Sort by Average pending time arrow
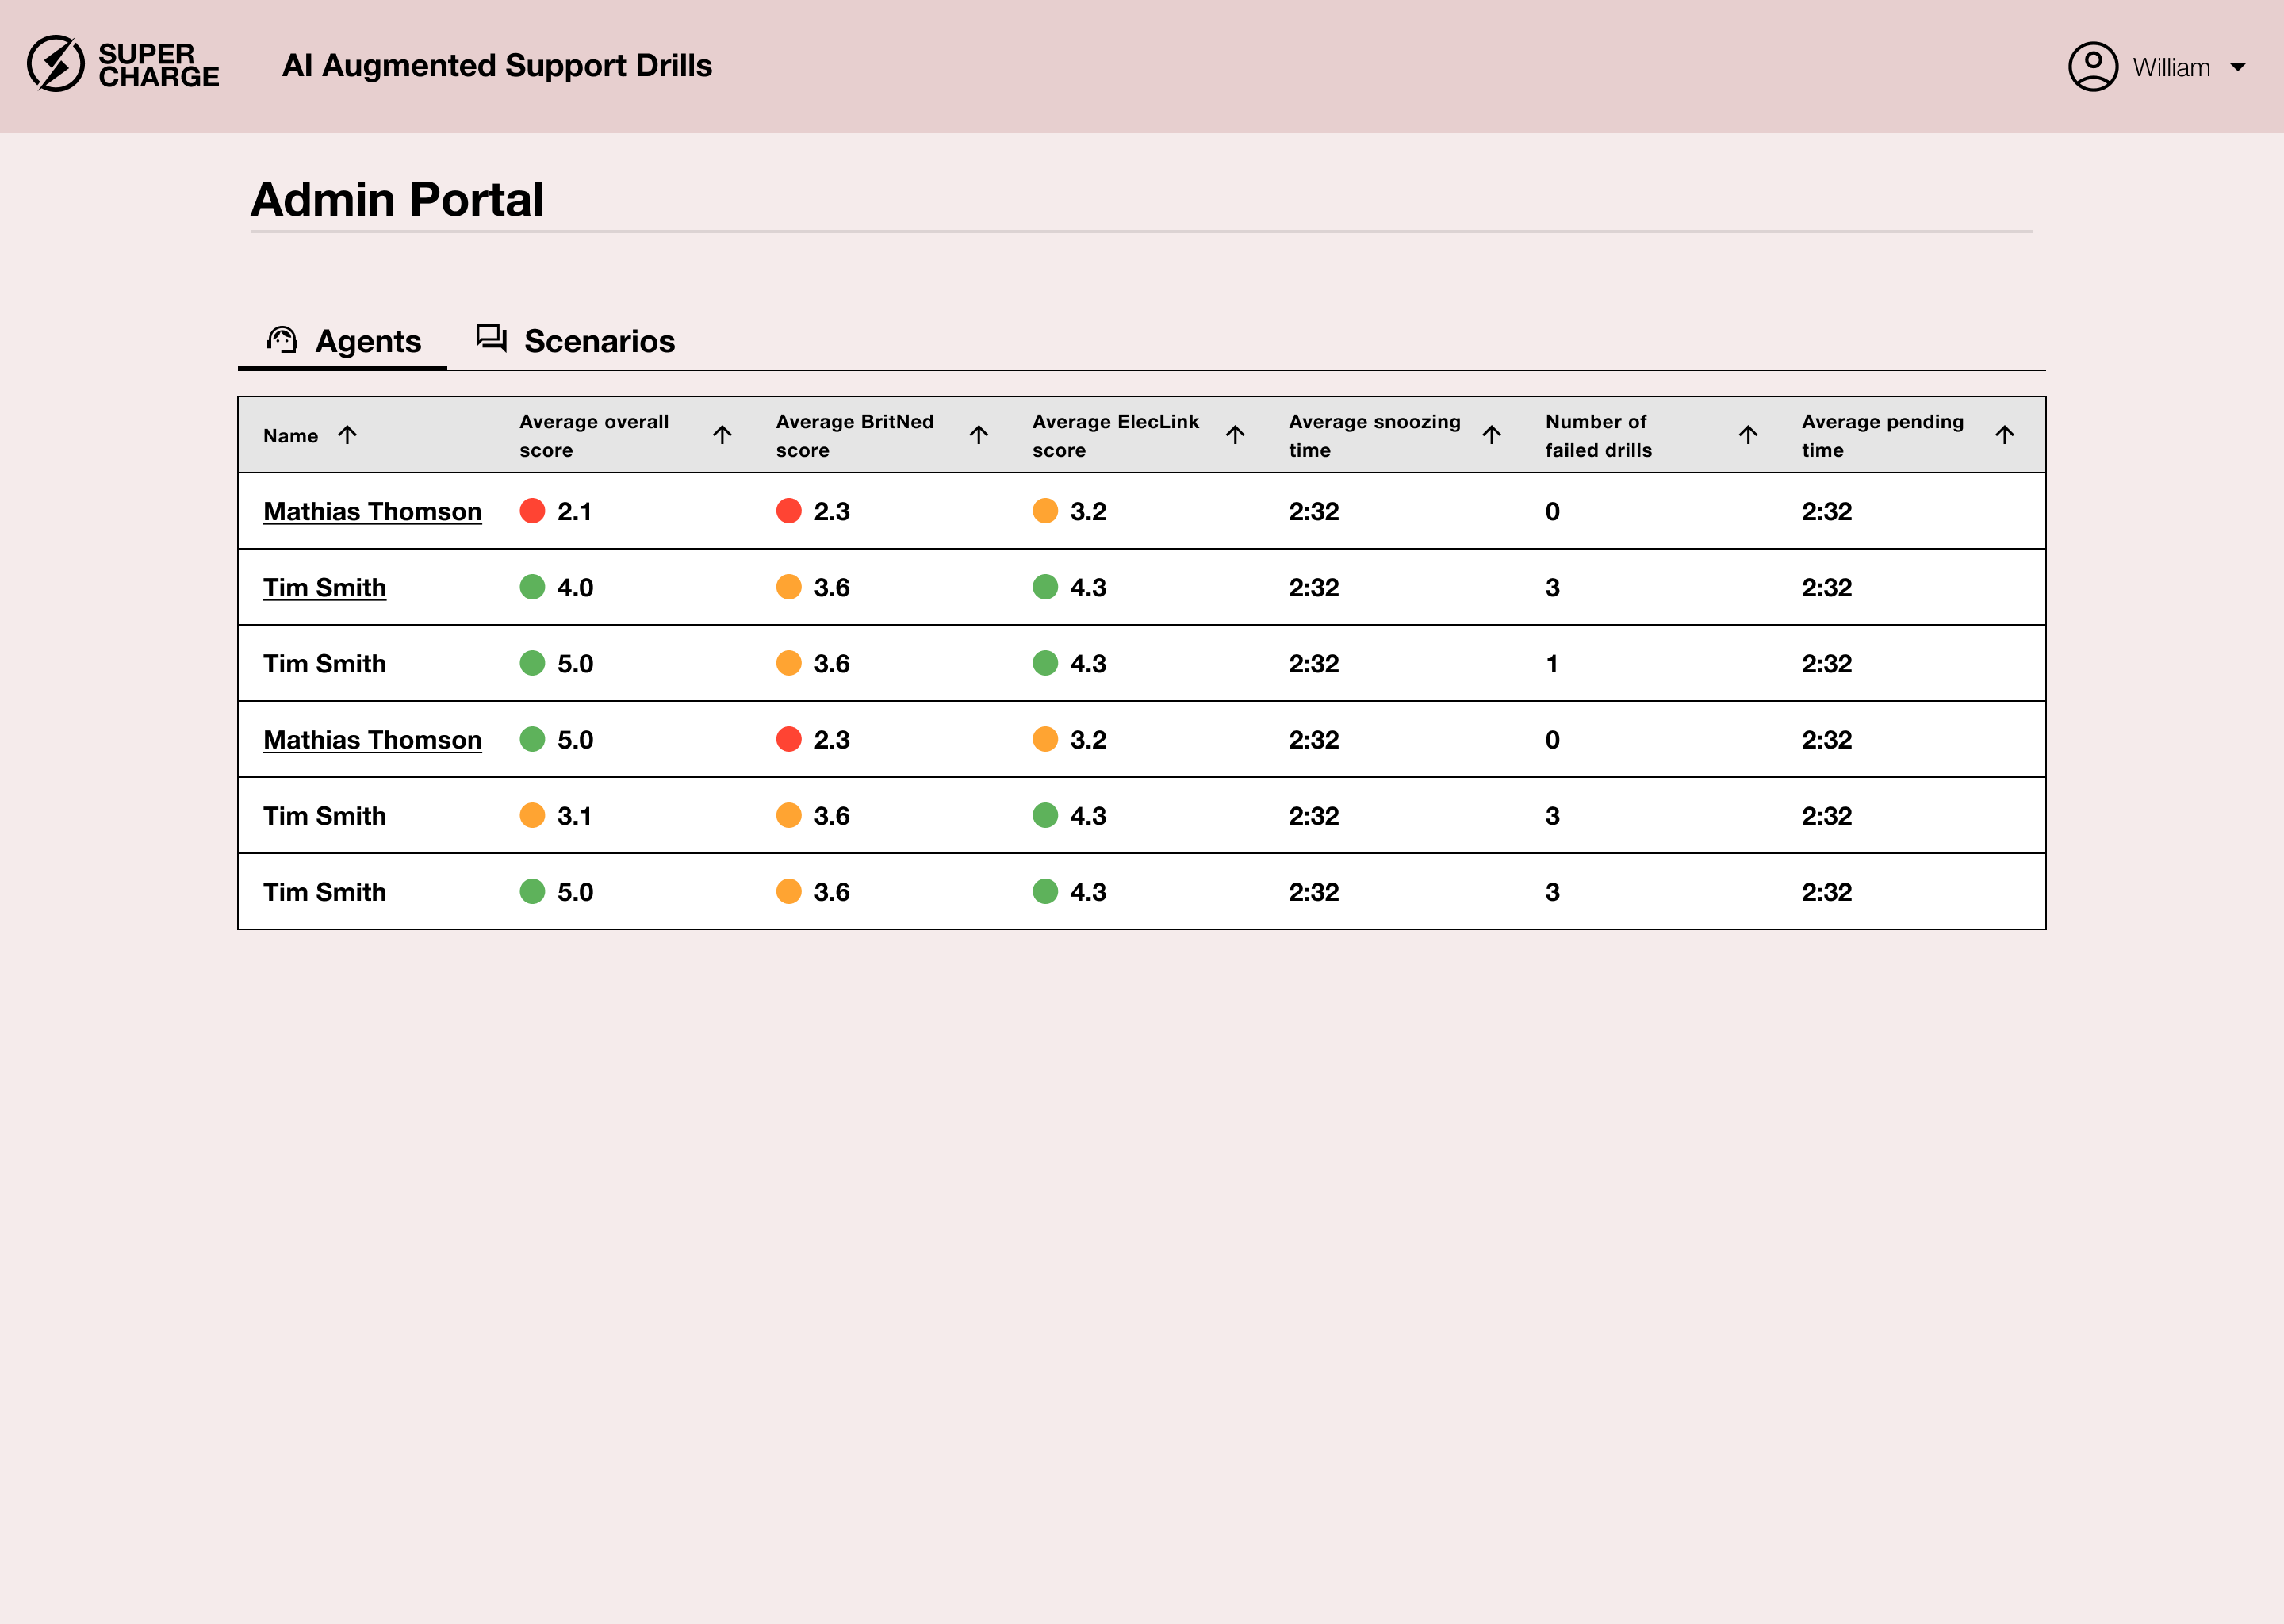Image resolution: width=2284 pixels, height=1624 pixels. (2004, 434)
